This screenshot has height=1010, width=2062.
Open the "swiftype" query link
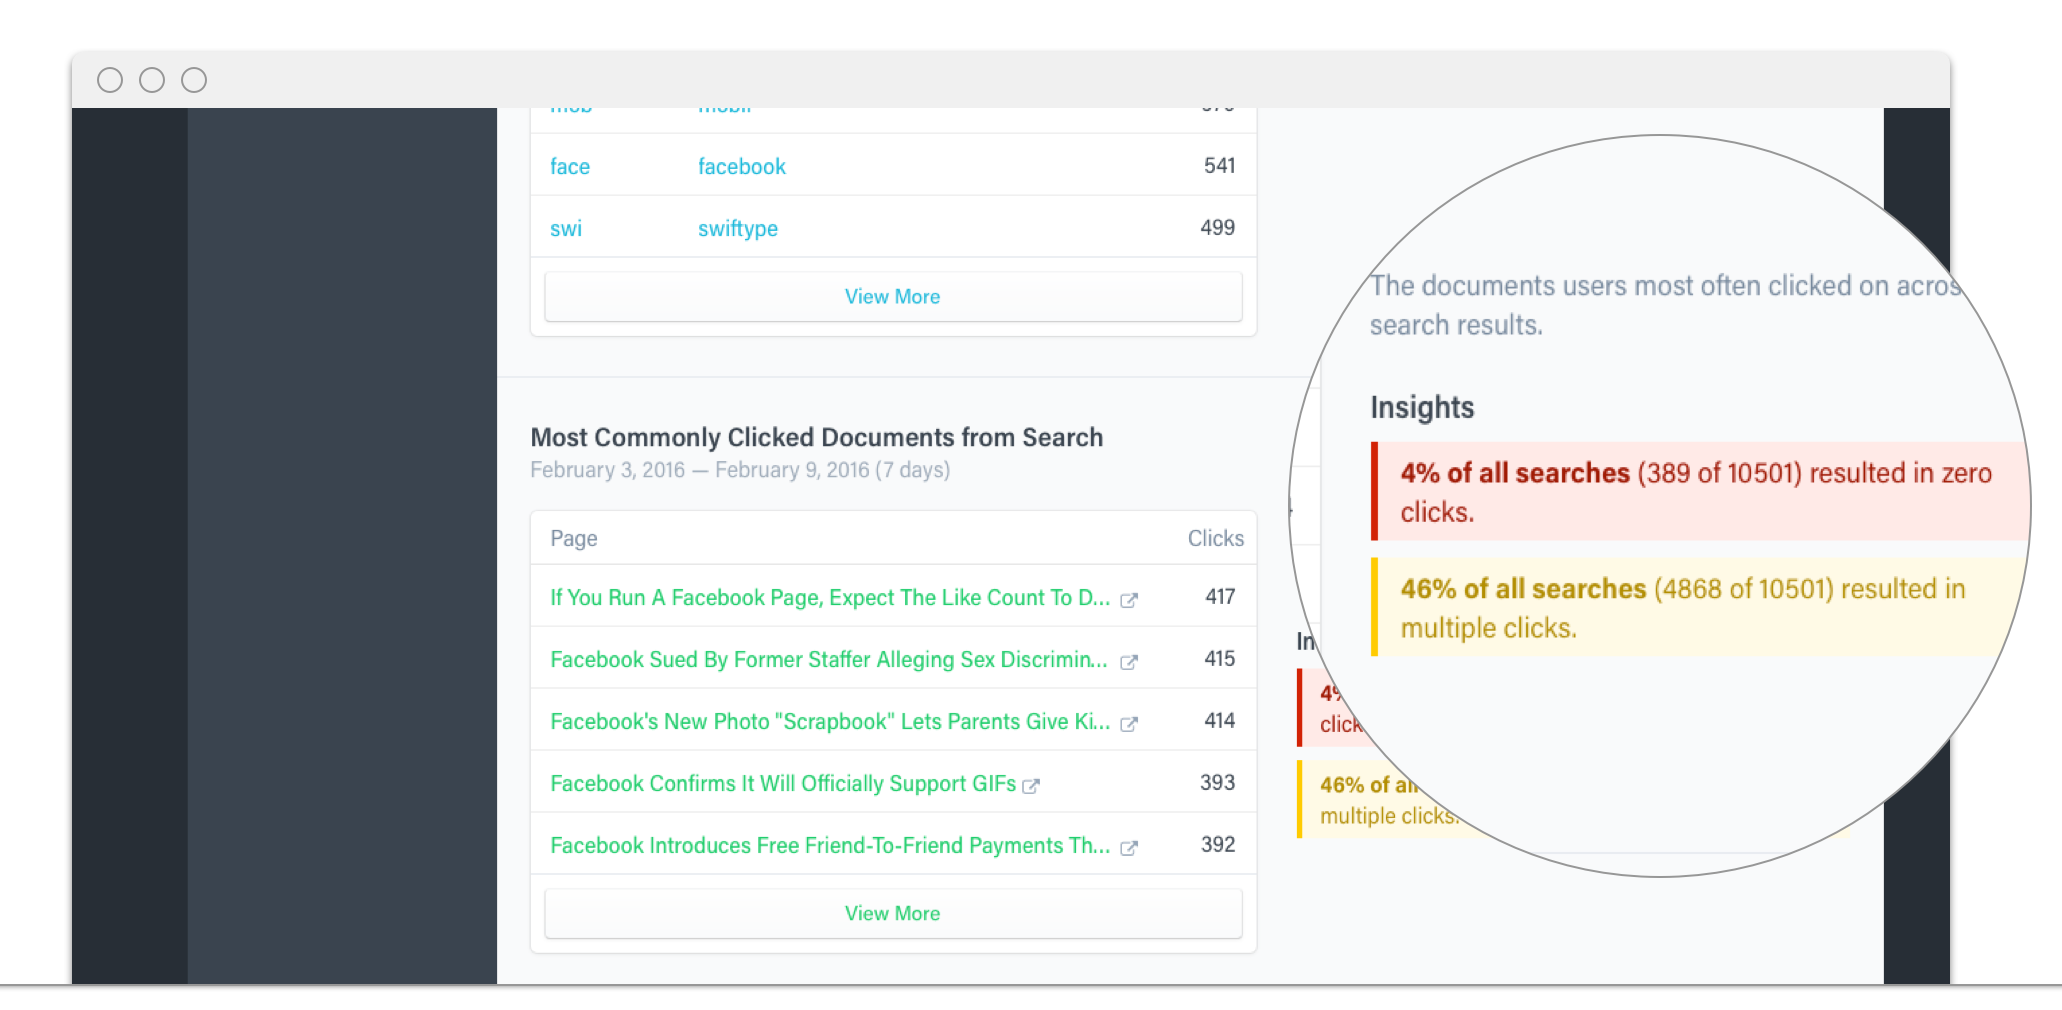click(x=737, y=229)
